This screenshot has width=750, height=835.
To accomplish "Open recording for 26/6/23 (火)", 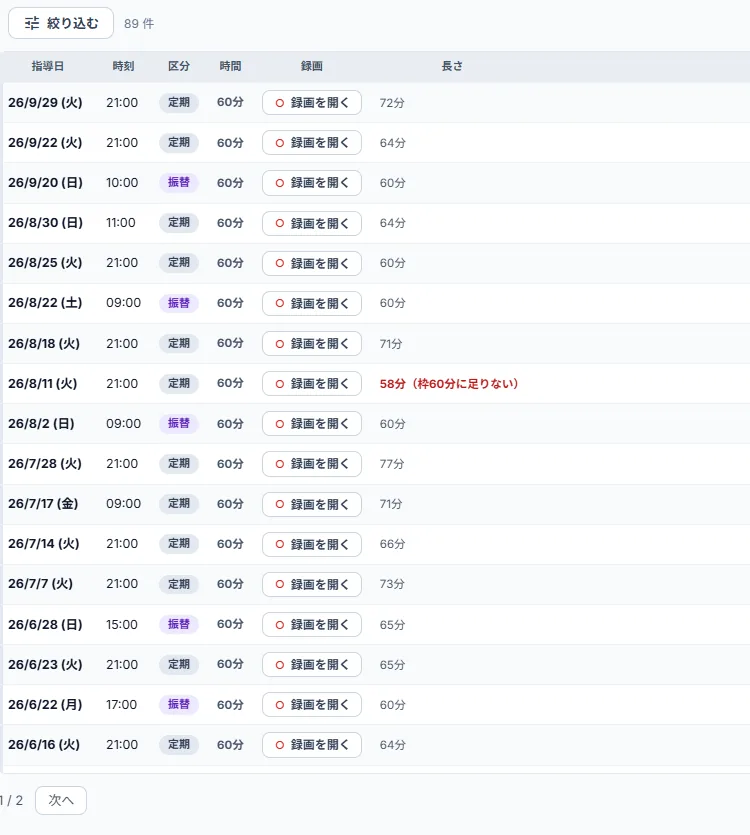I will point(312,664).
